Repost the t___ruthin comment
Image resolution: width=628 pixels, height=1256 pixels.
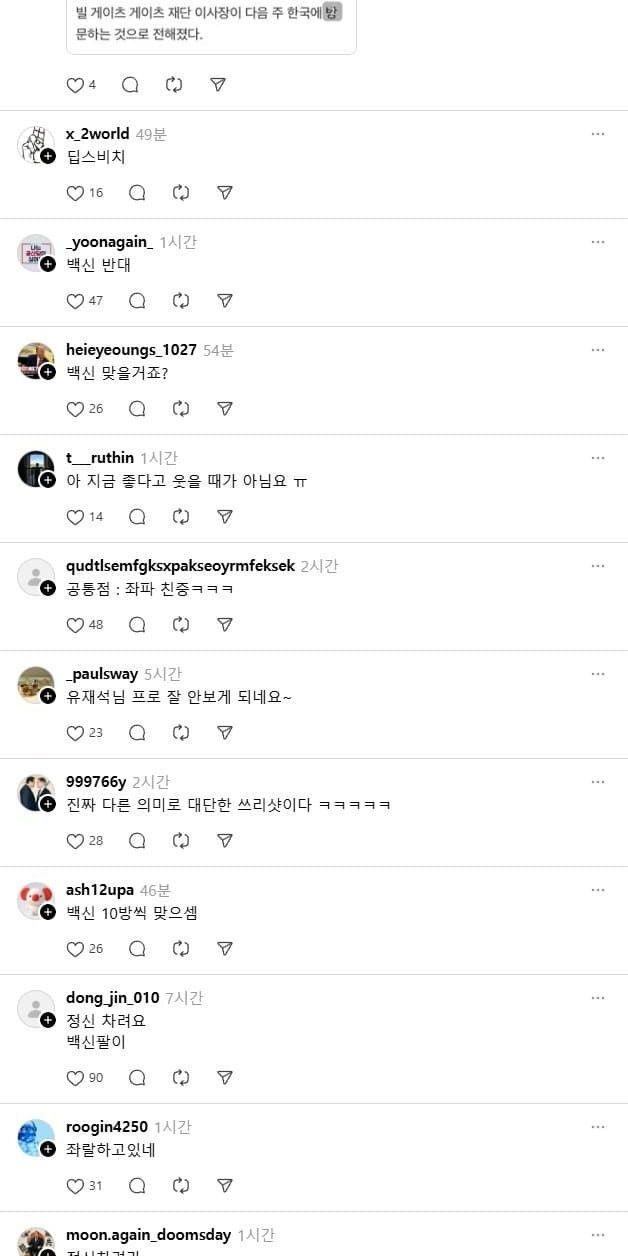(181, 517)
